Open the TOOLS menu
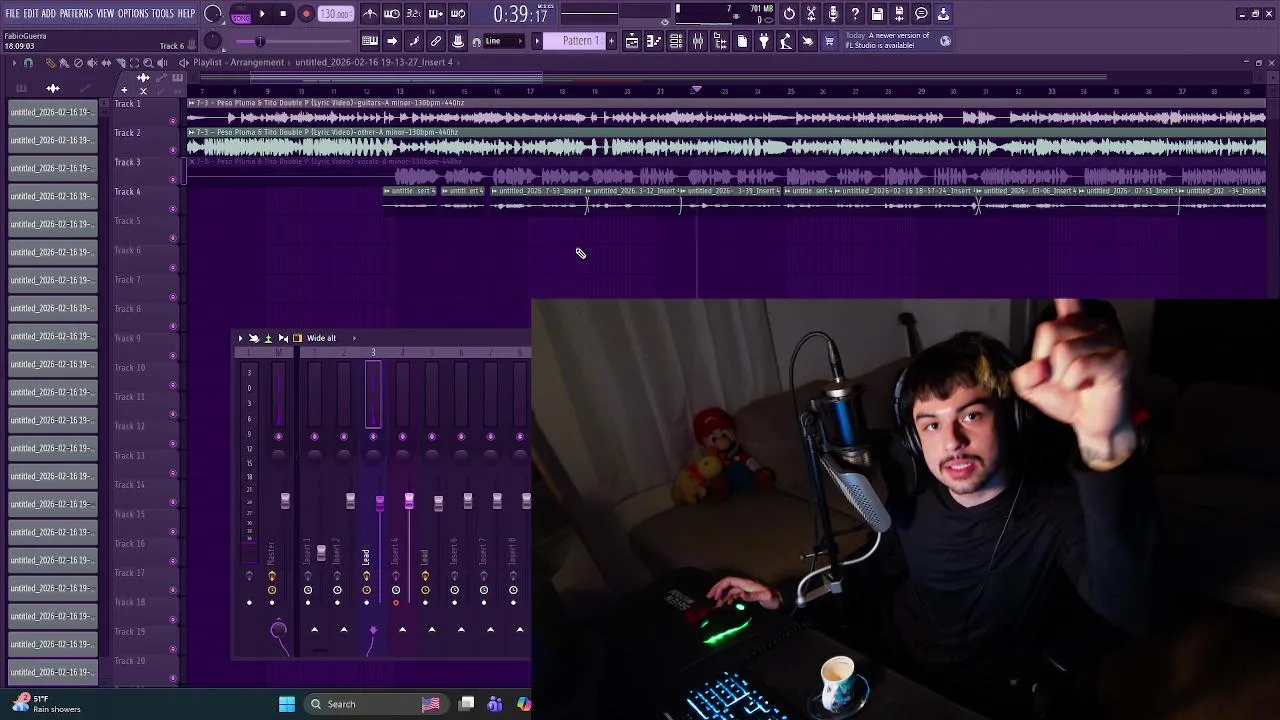This screenshot has height=720, width=1280. click(x=162, y=13)
